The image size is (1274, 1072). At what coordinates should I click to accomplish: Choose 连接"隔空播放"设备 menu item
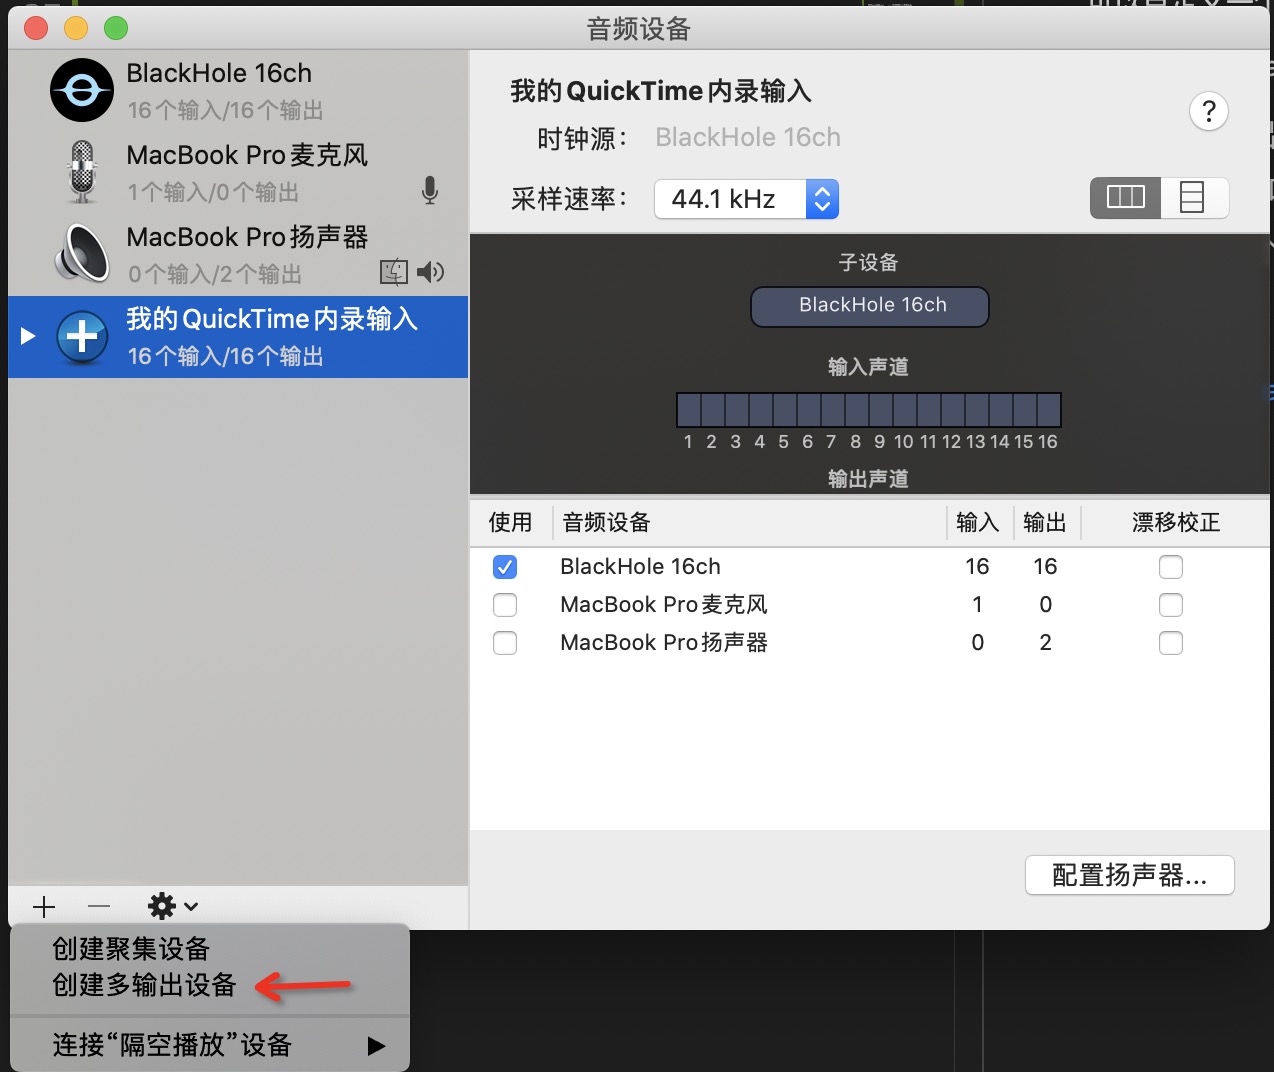click(x=210, y=1045)
